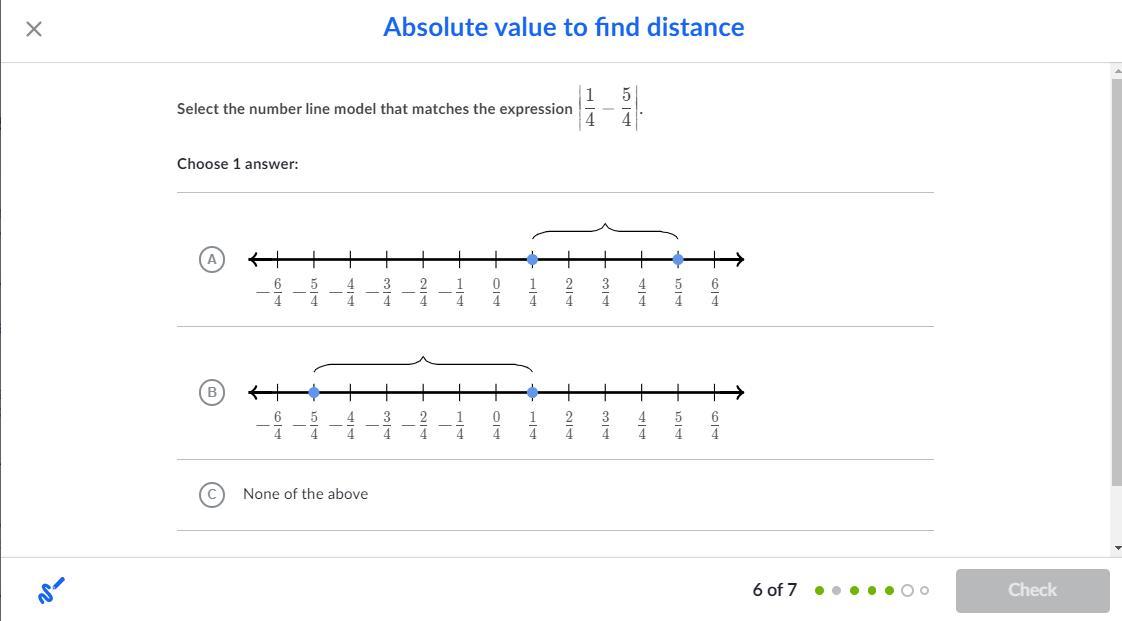This screenshot has width=1122, height=621.
Task: Click the scrollbar up arrow
Action: coord(1116,71)
